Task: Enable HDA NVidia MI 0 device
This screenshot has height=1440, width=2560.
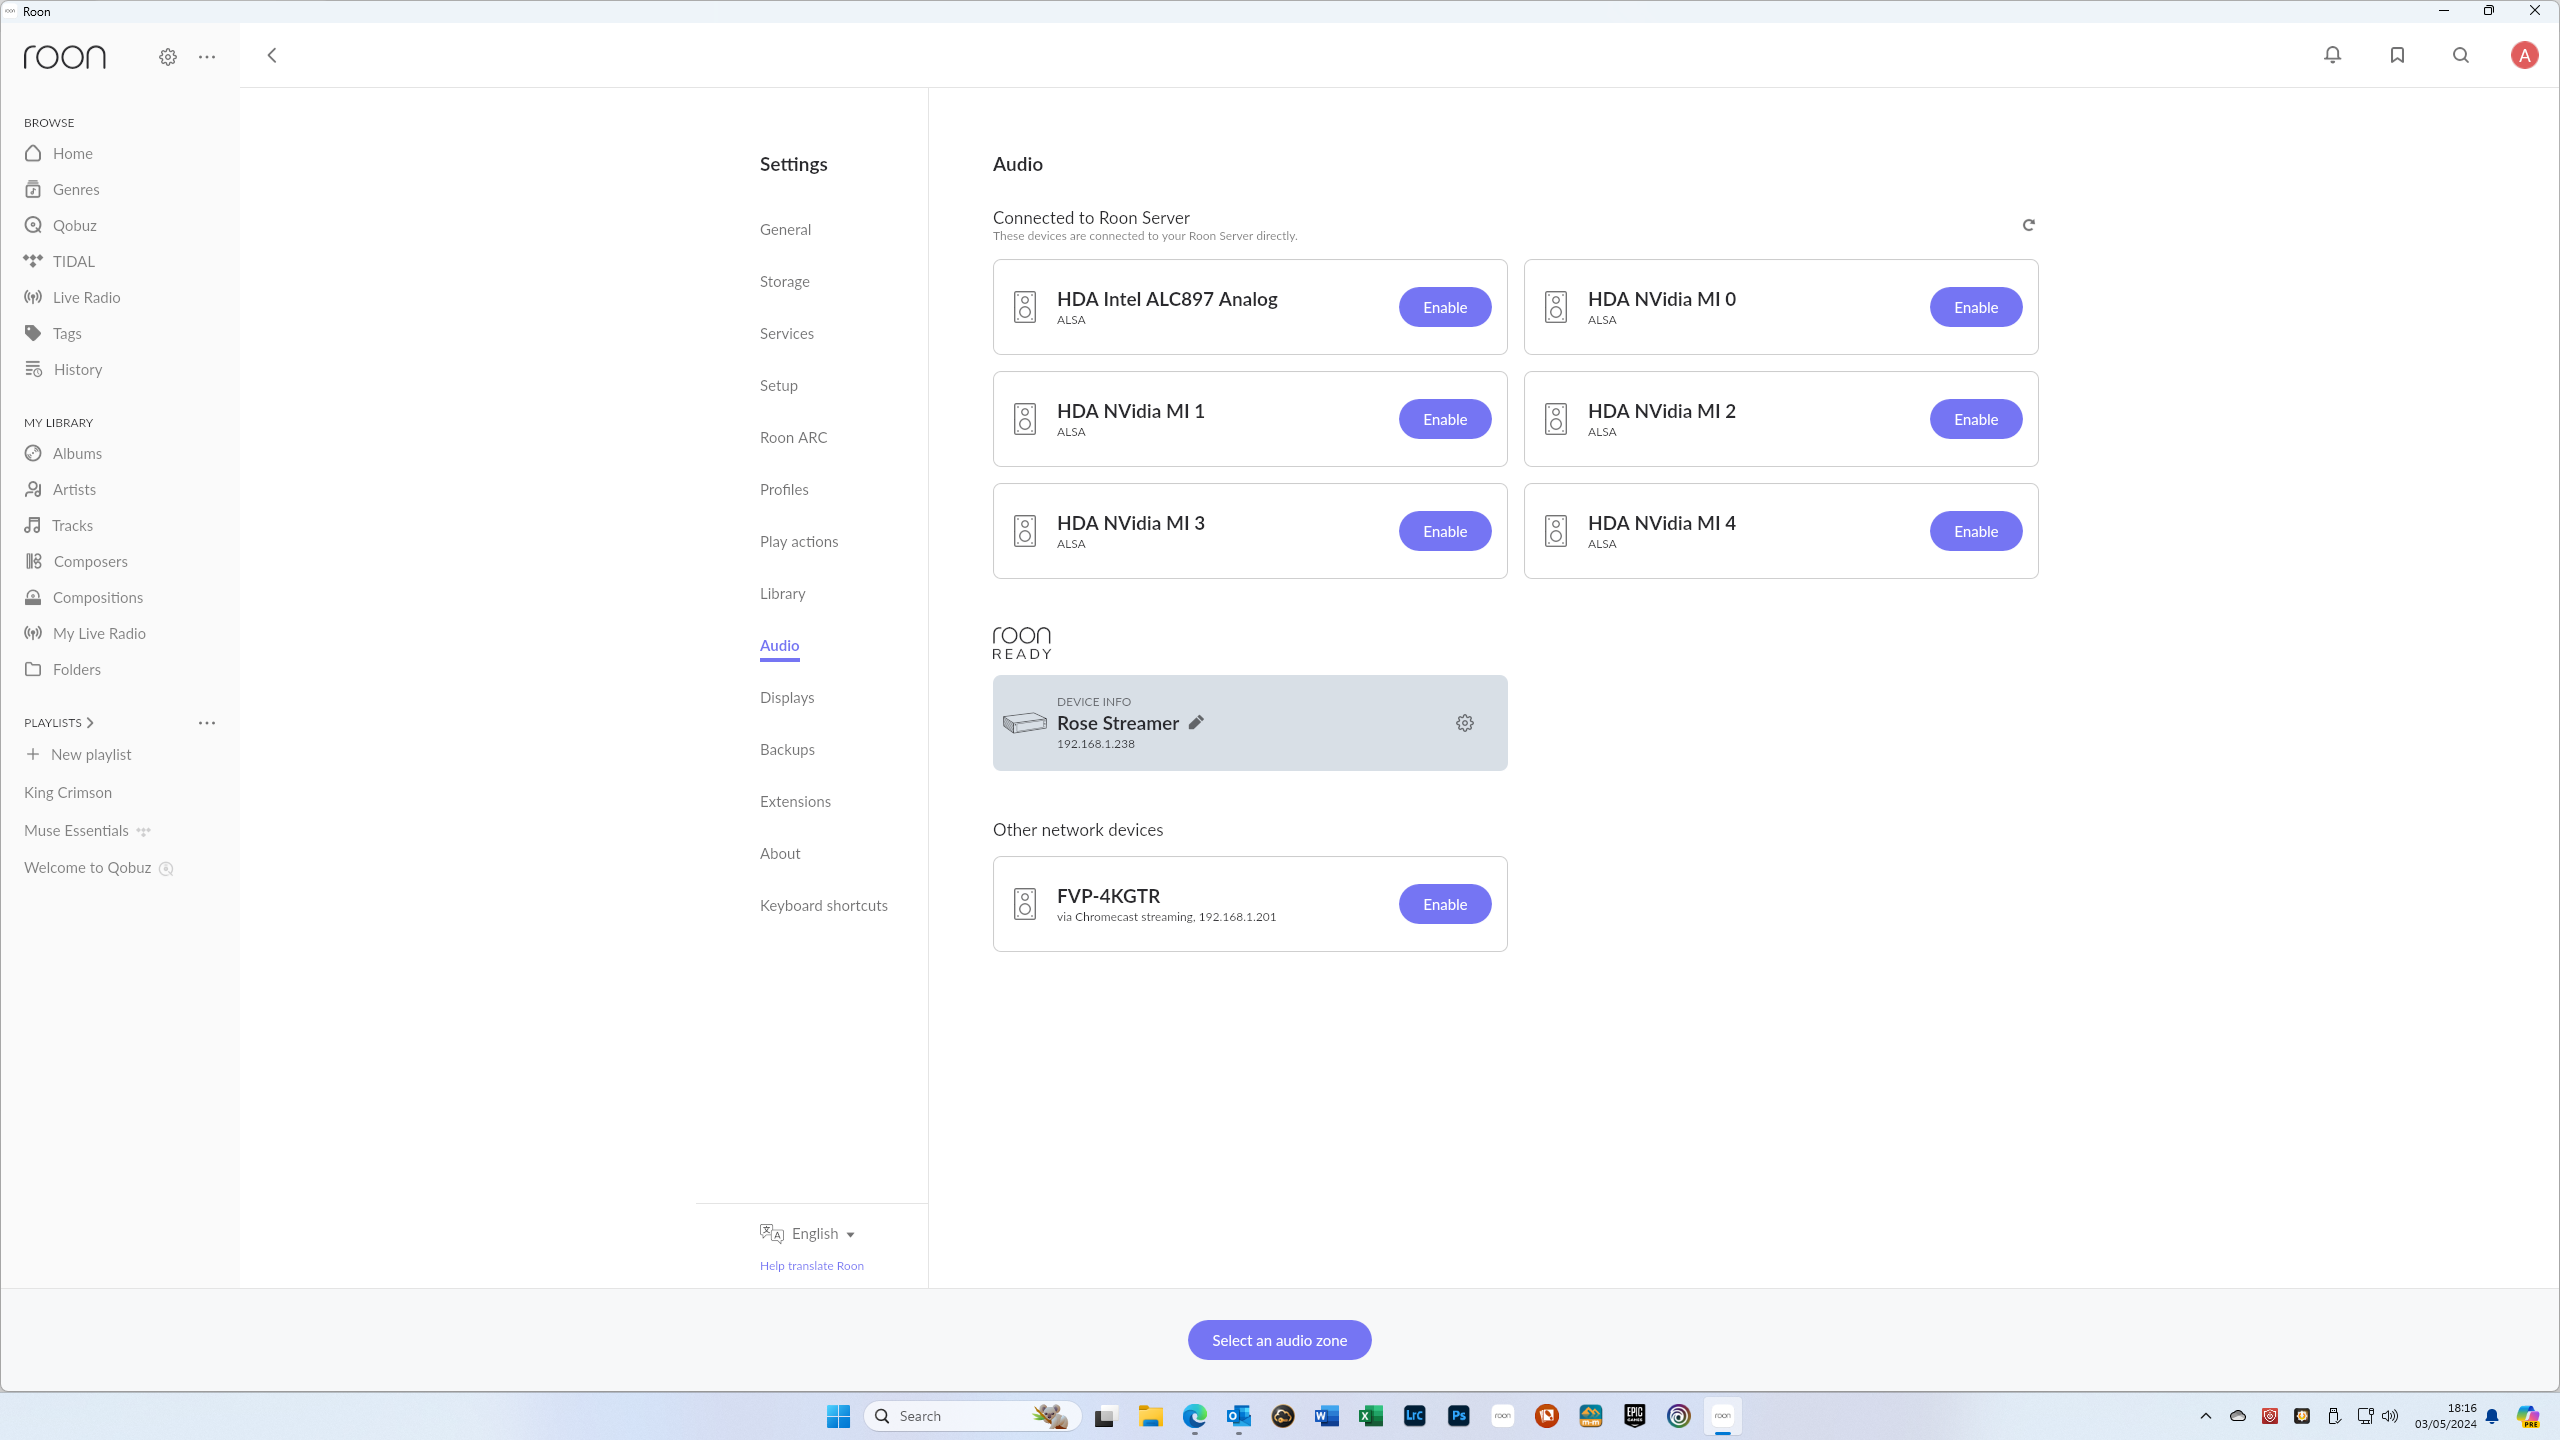Action: point(1976,307)
